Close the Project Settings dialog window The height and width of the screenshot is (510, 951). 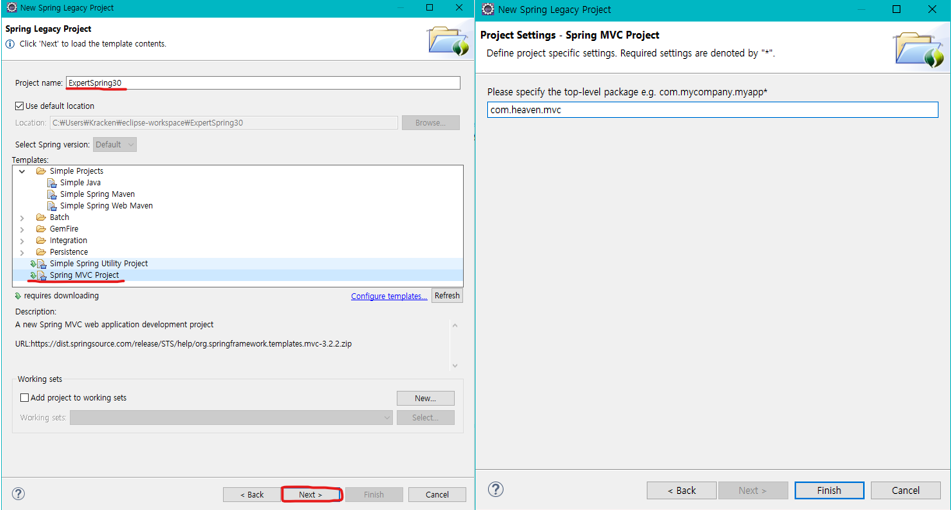[x=932, y=9]
